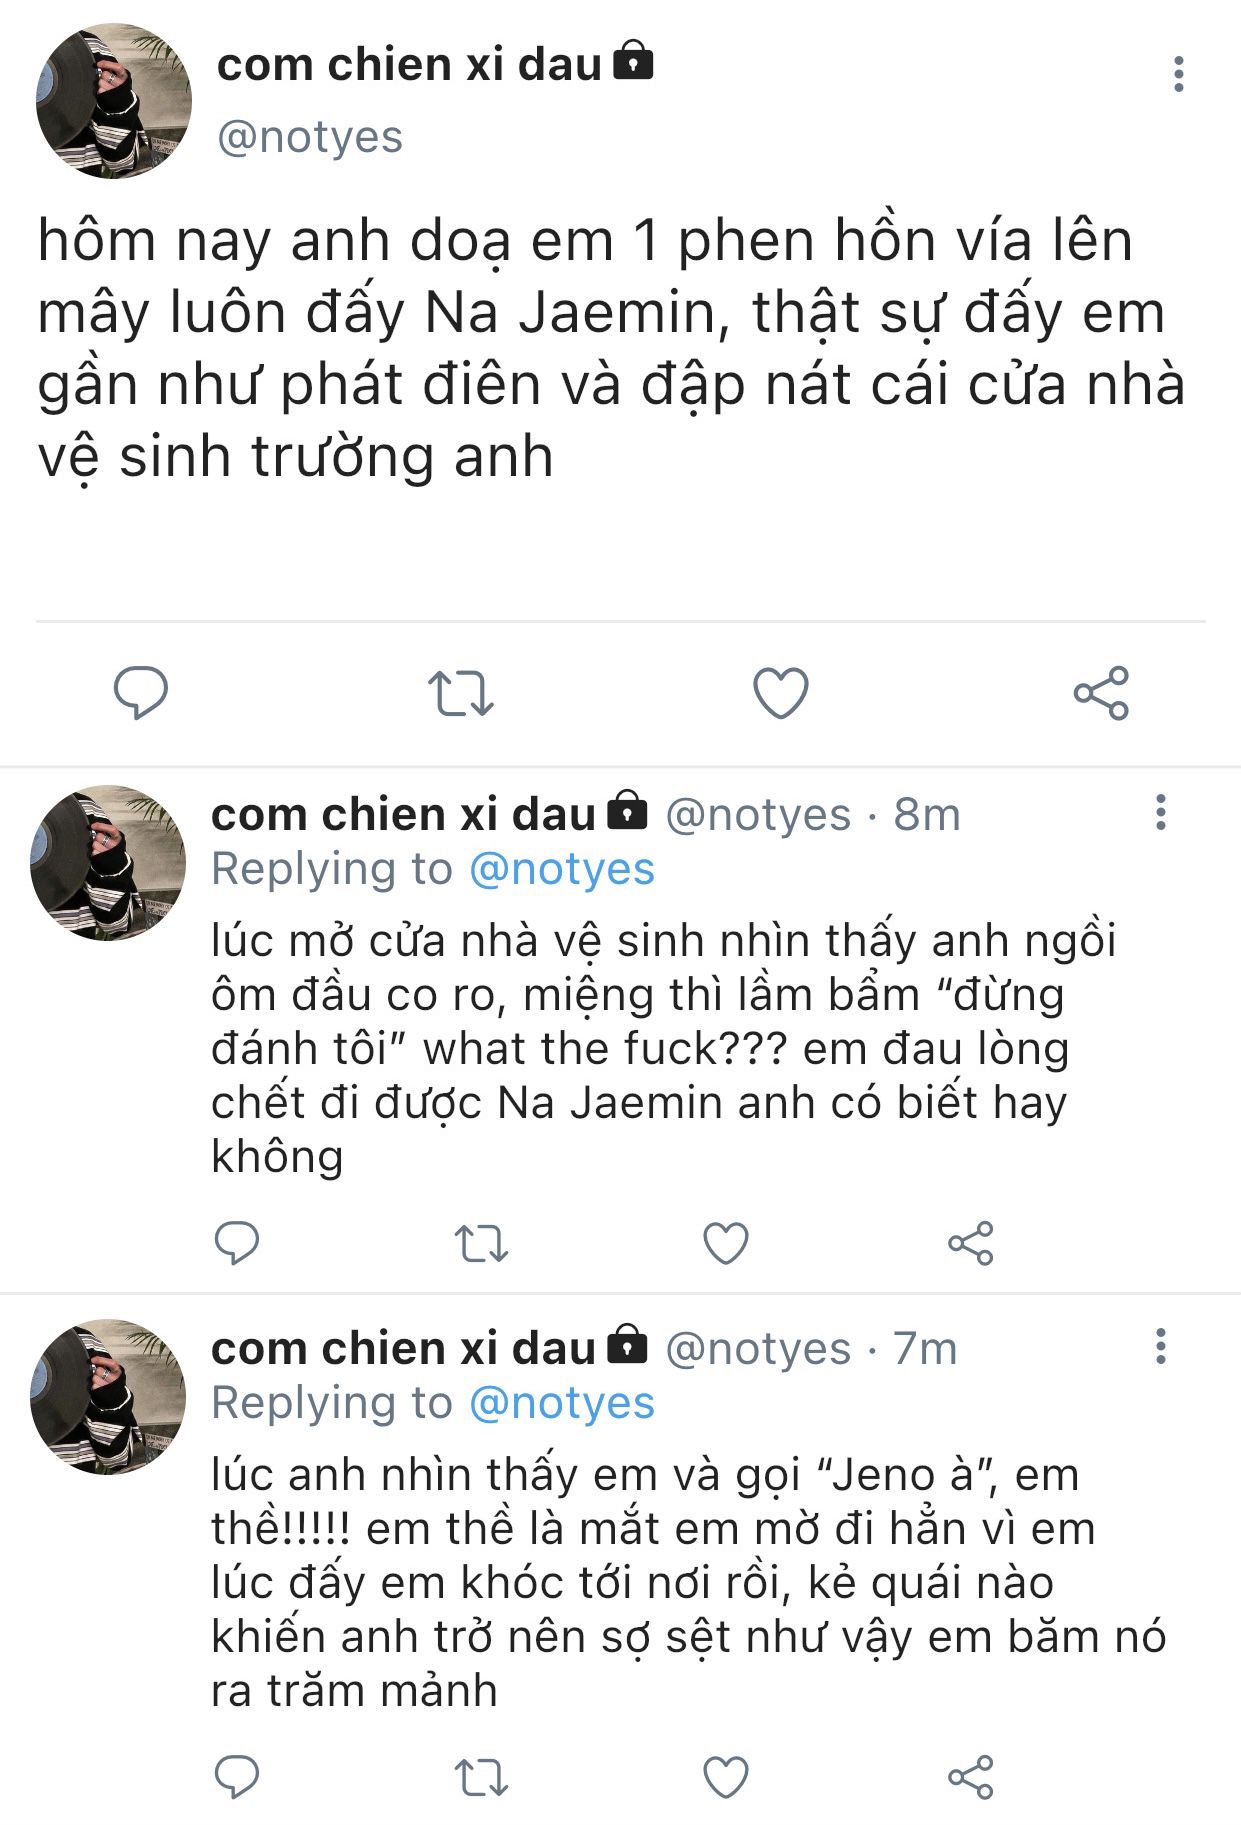Like the main tweet about Na Jaemin

point(780,693)
